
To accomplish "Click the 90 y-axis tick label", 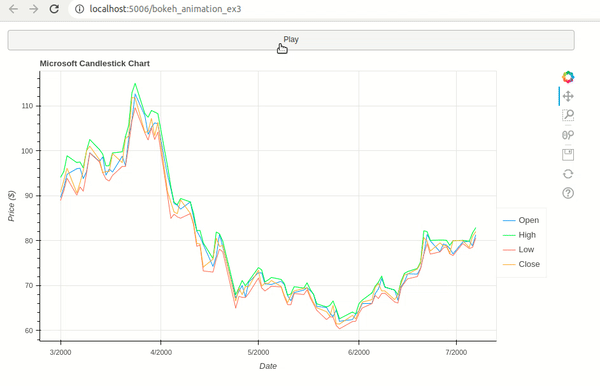I will click(x=29, y=196).
